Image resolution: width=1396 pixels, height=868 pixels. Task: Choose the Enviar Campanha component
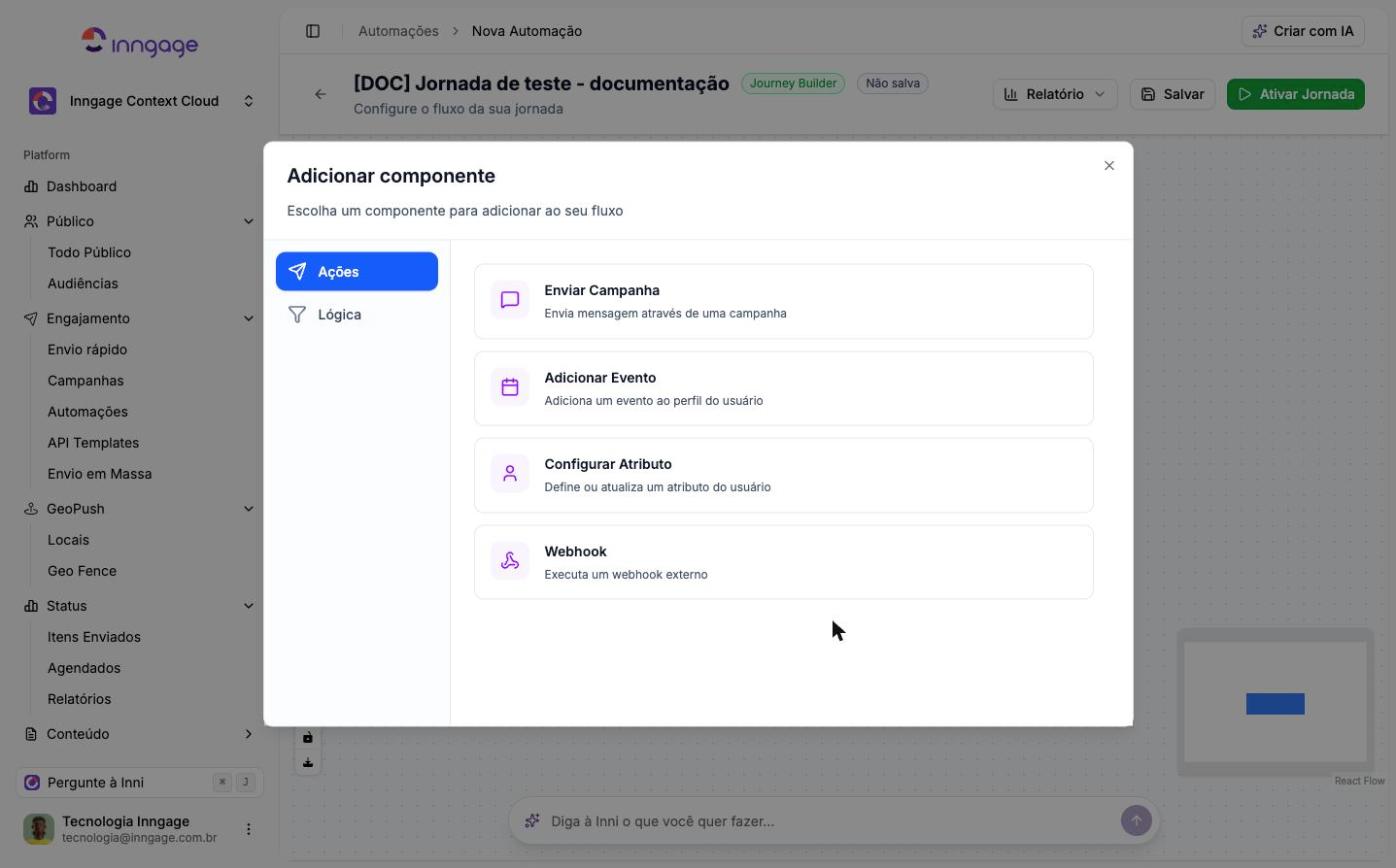pos(784,301)
